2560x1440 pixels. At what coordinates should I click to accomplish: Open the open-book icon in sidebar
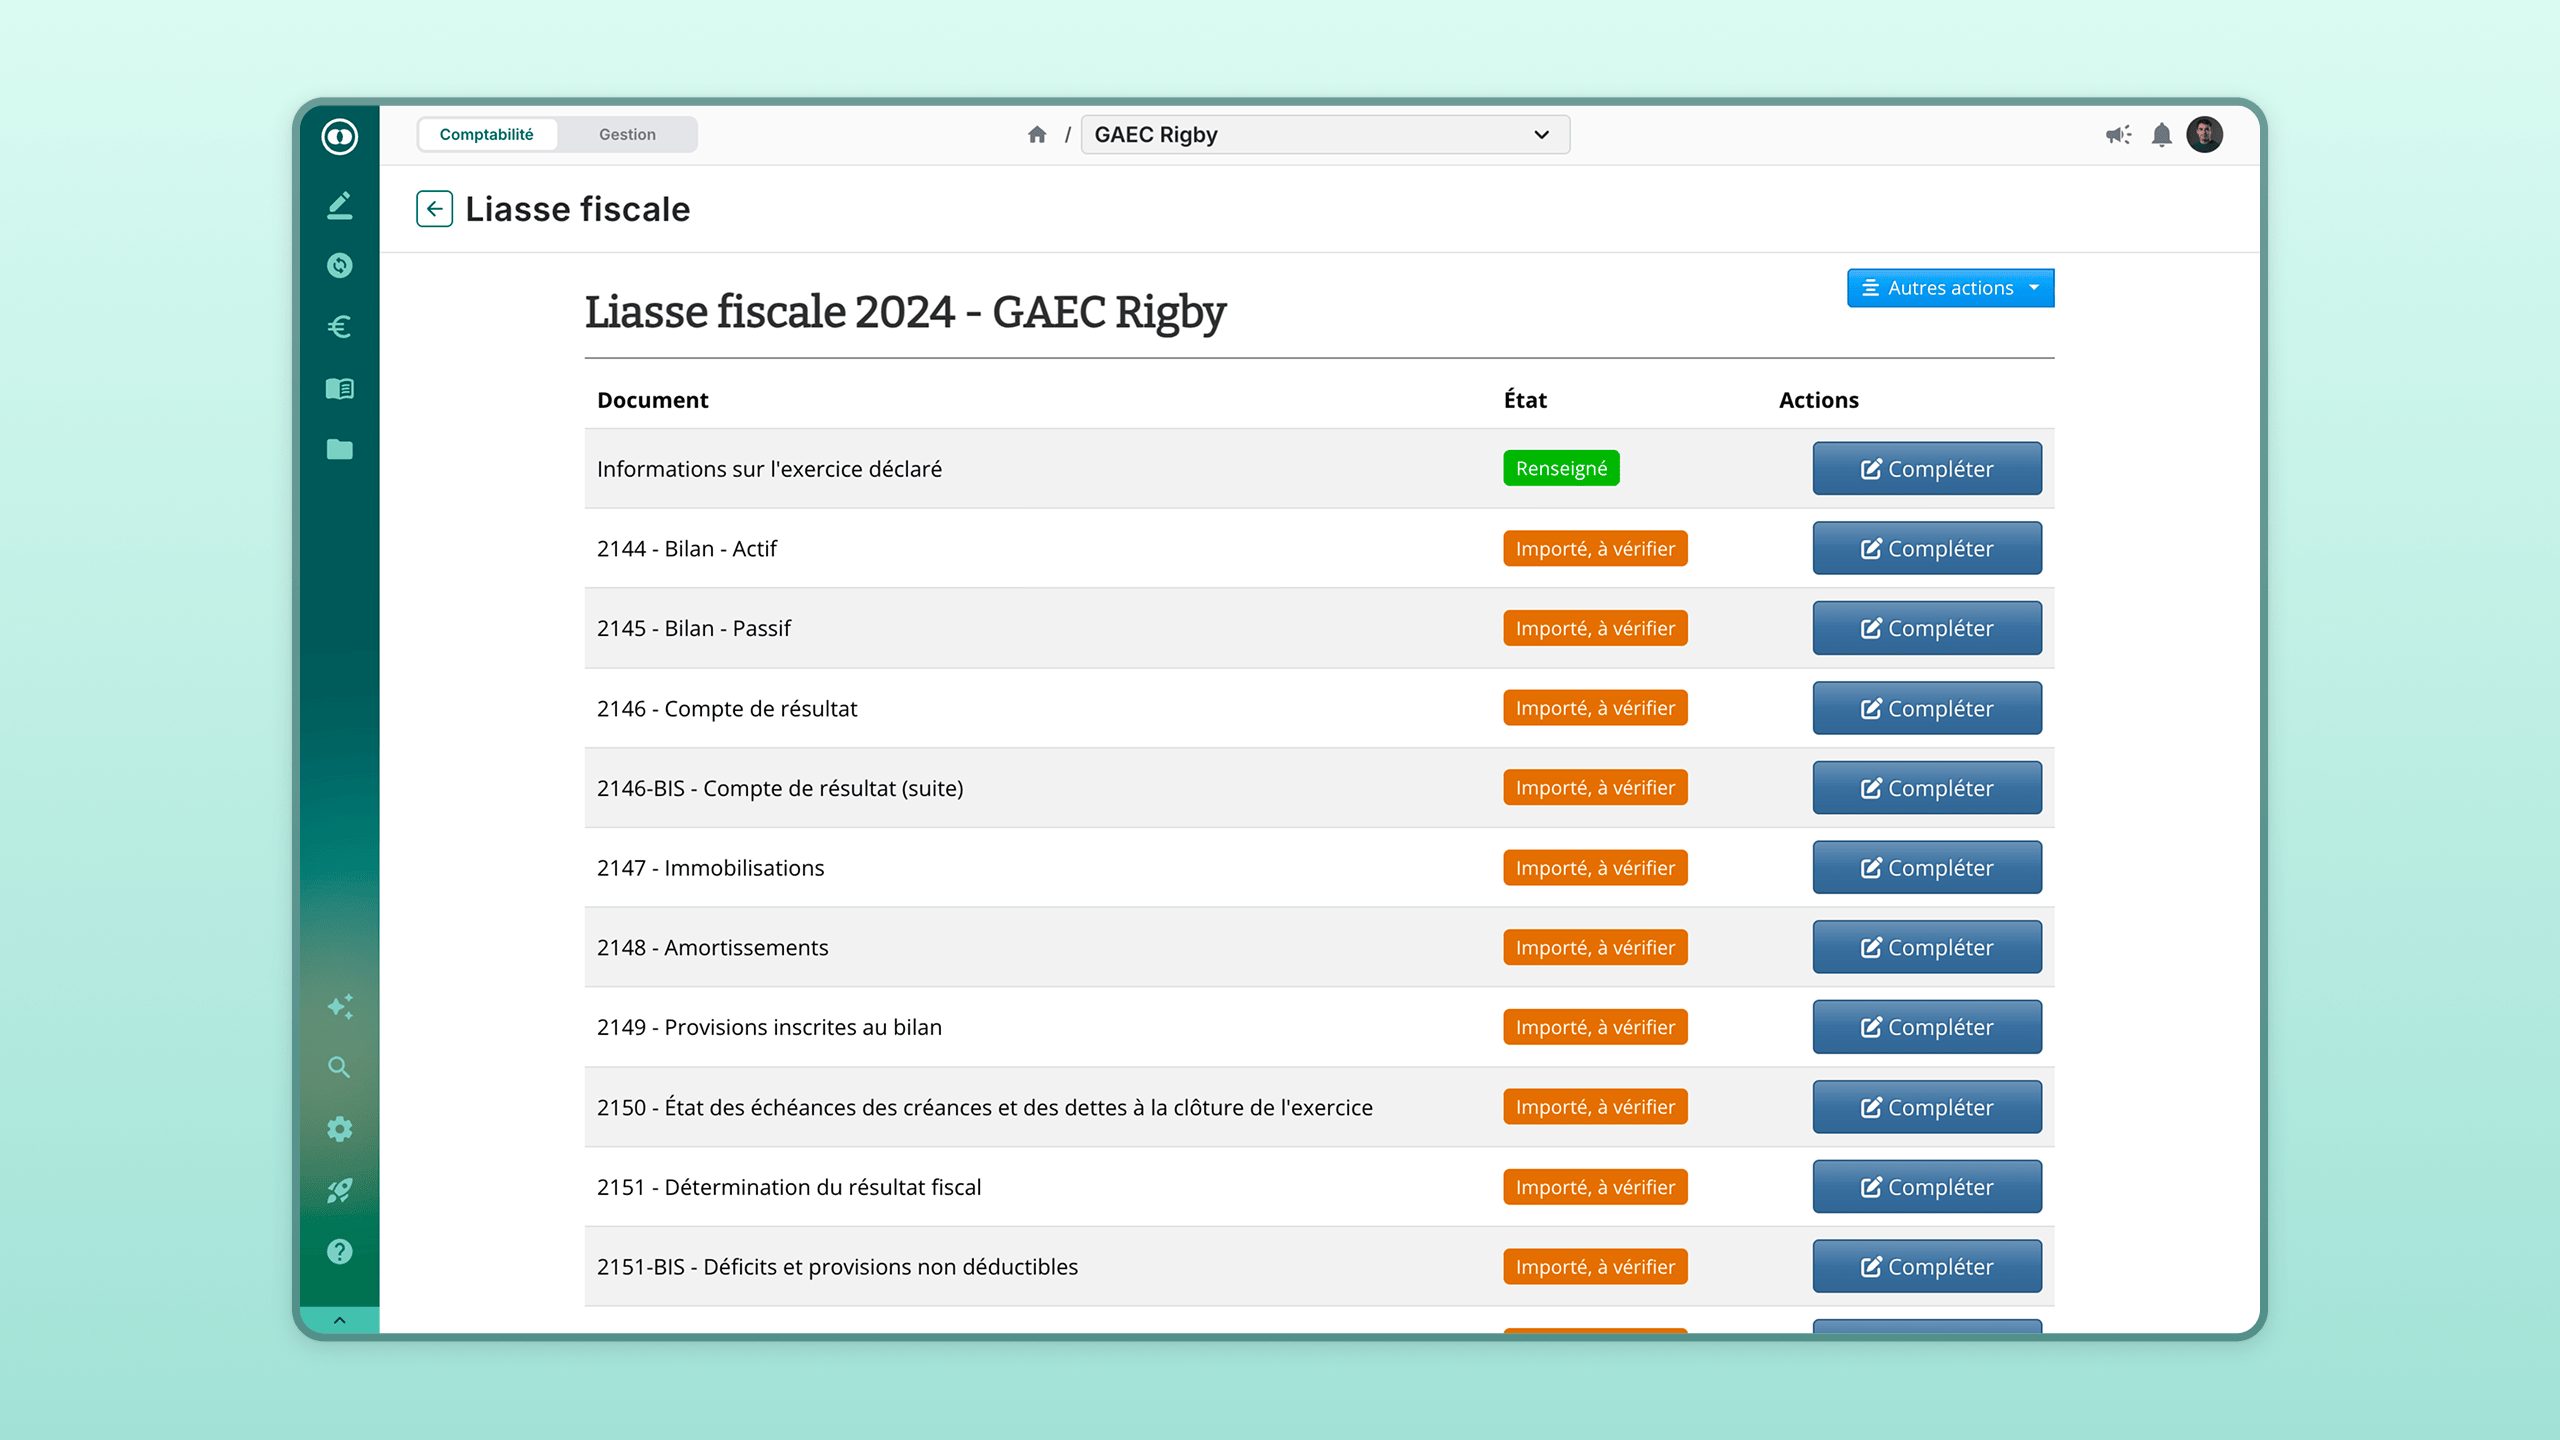pyautogui.click(x=339, y=388)
